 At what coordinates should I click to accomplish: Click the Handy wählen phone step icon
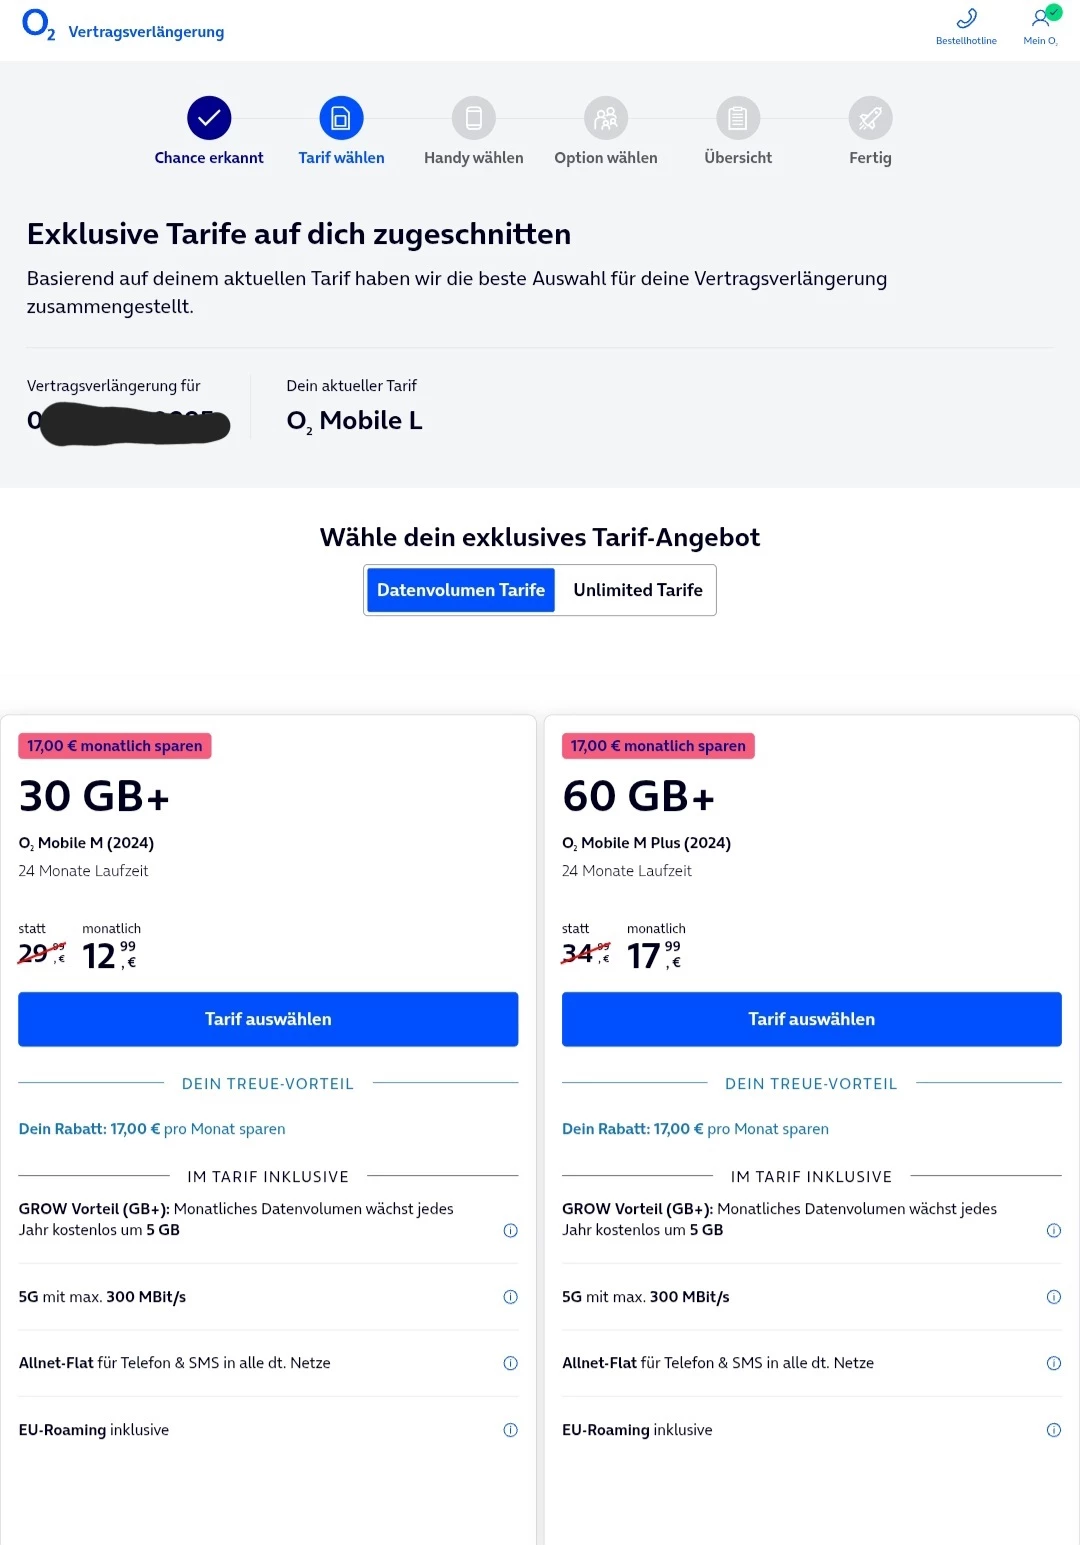pos(474,118)
